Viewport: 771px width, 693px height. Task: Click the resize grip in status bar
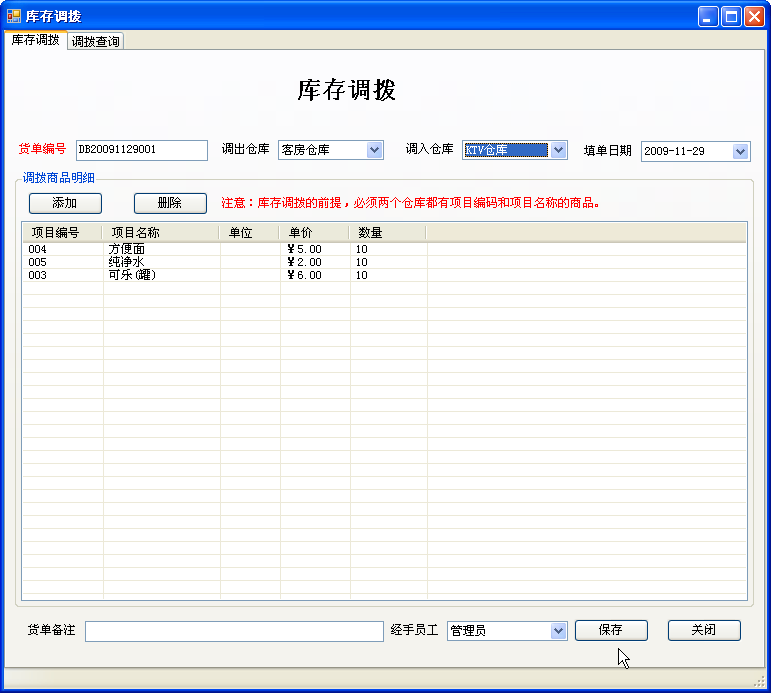pos(760,682)
